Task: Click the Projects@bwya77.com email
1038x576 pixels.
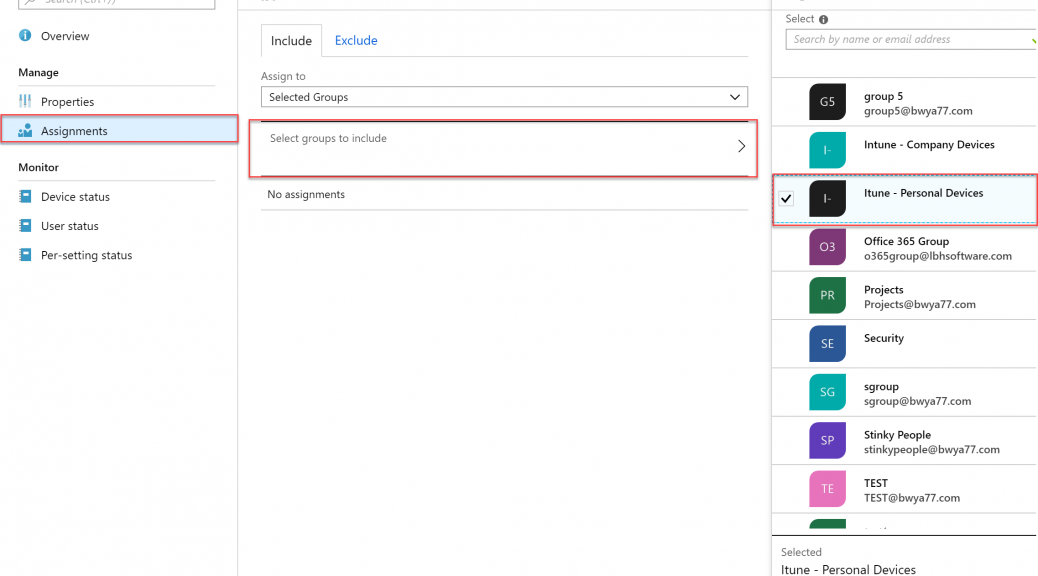Action: coord(920,304)
